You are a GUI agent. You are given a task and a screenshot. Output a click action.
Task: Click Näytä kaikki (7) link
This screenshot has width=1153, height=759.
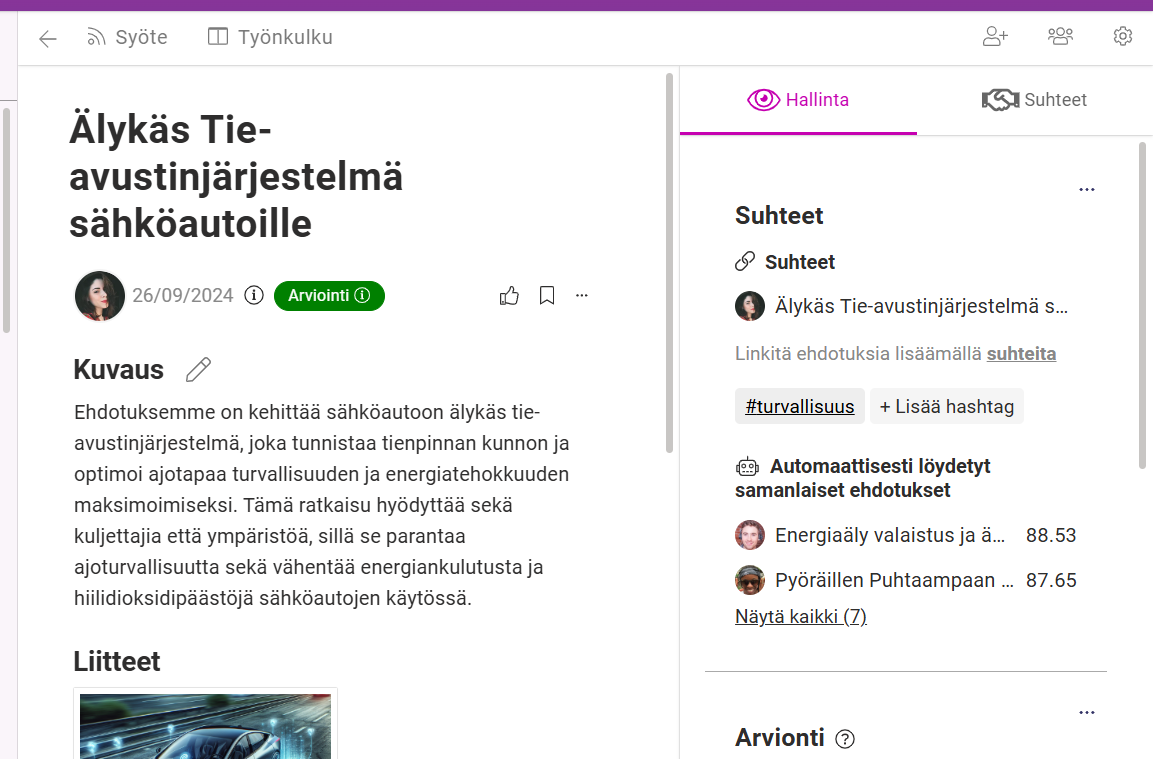801,616
